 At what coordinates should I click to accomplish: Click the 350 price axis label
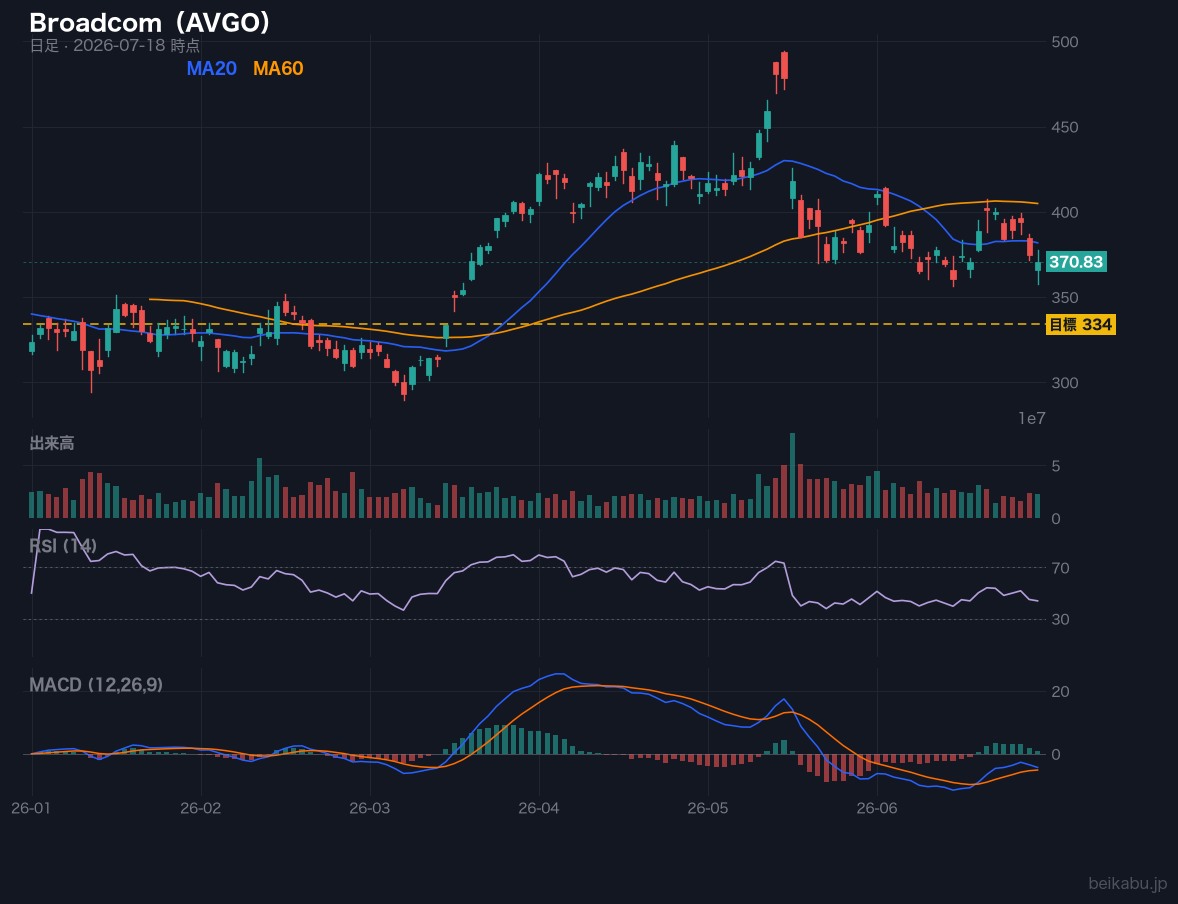(1065, 298)
